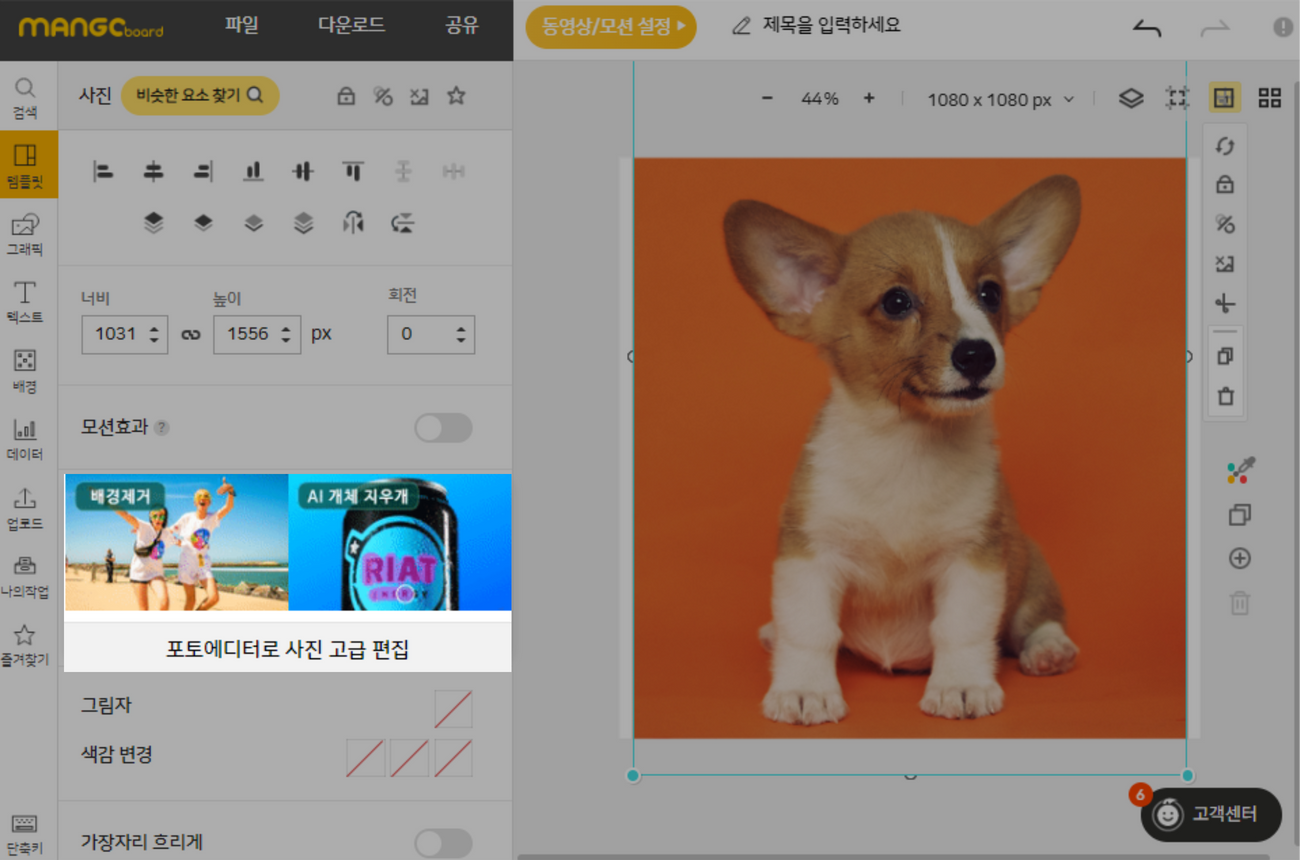Click the 그림자 shadow swatch
1300x860 pixels.
point(453,708)
